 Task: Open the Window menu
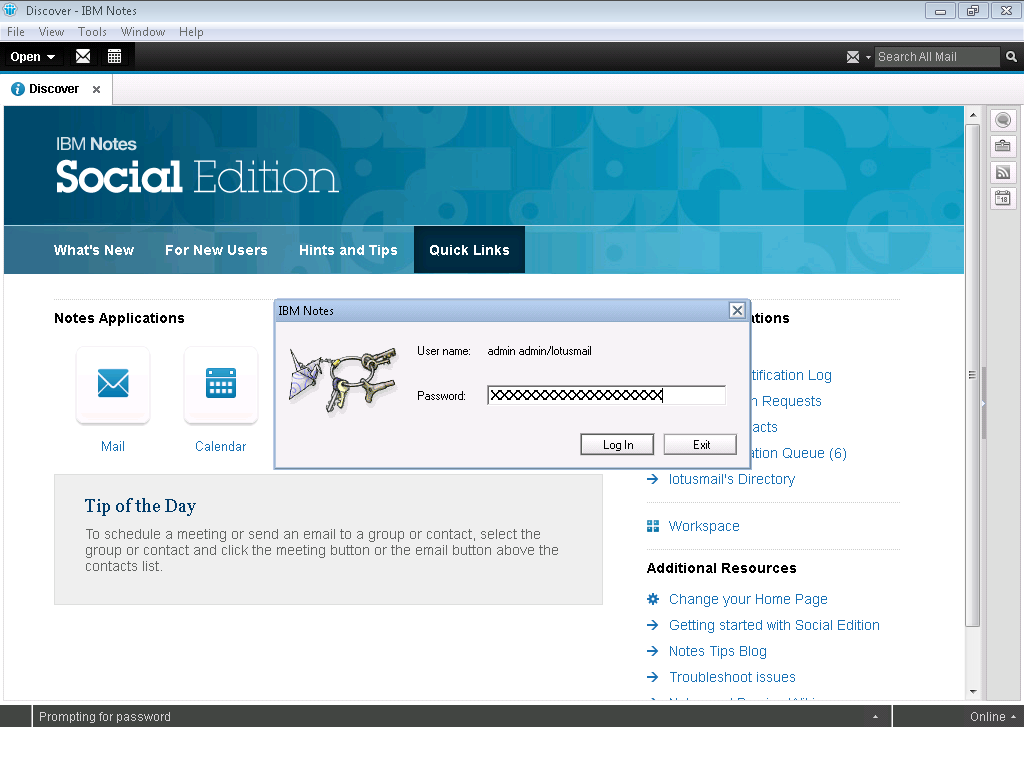click(x=143, y=32)
